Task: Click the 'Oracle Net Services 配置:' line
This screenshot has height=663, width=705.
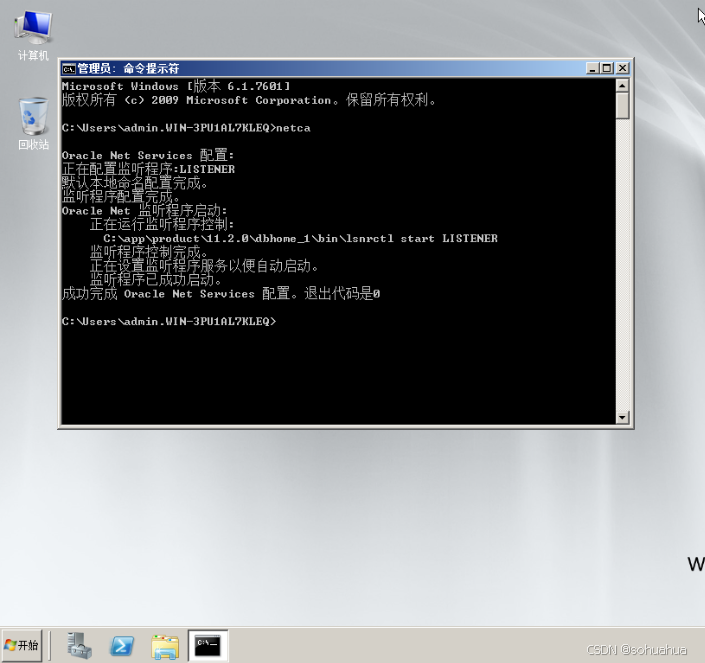Action: coord(148,156)
